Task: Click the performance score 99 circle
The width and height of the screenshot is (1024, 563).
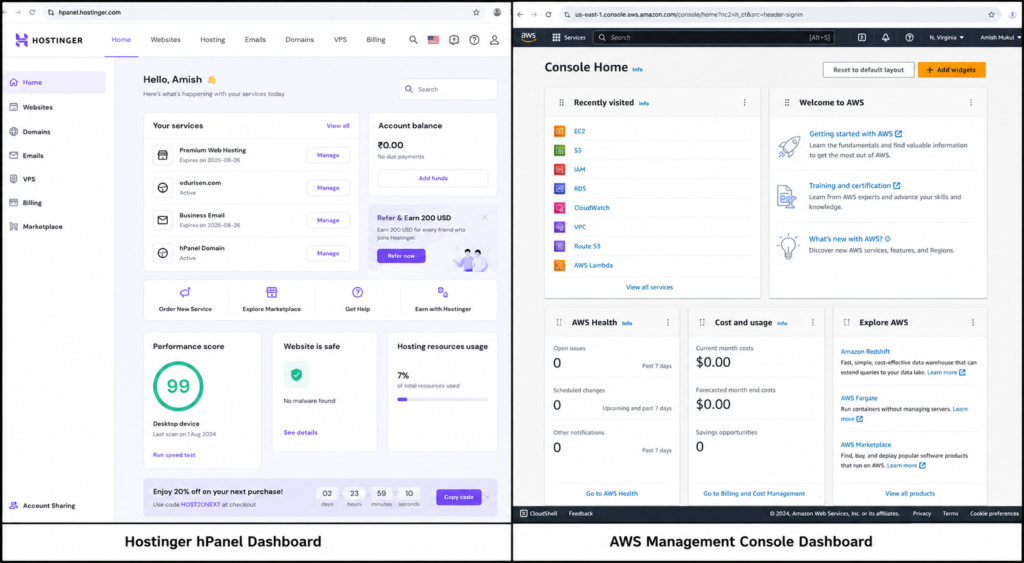Action: (x=178, y=387)
